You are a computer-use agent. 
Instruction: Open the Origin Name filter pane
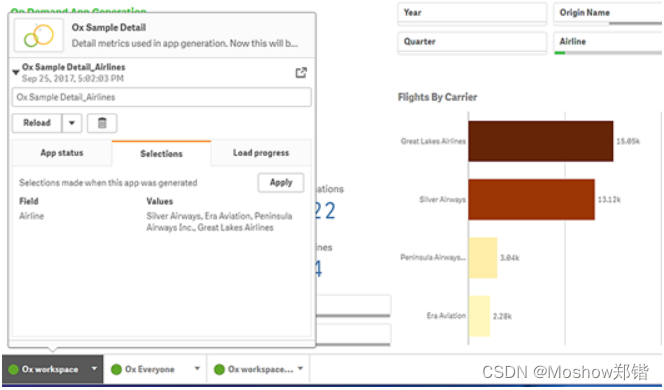tap(608, 13)
